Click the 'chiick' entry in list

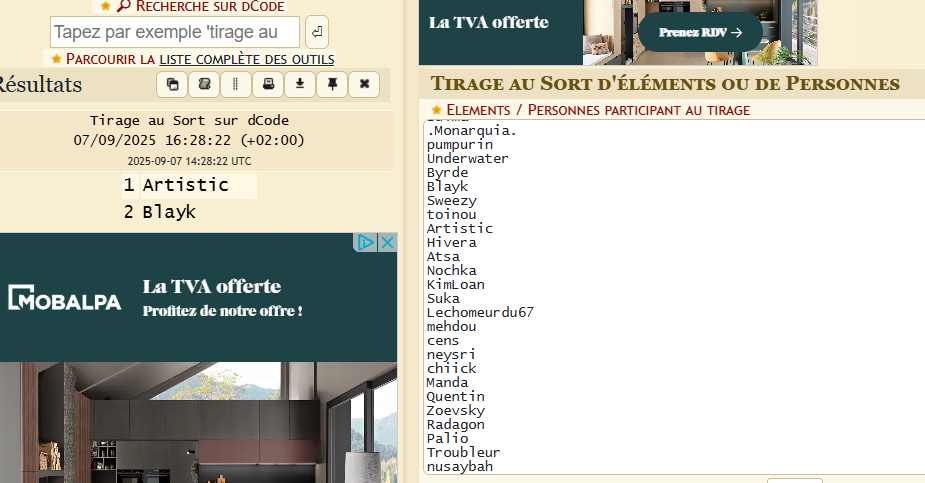(451, 369)
